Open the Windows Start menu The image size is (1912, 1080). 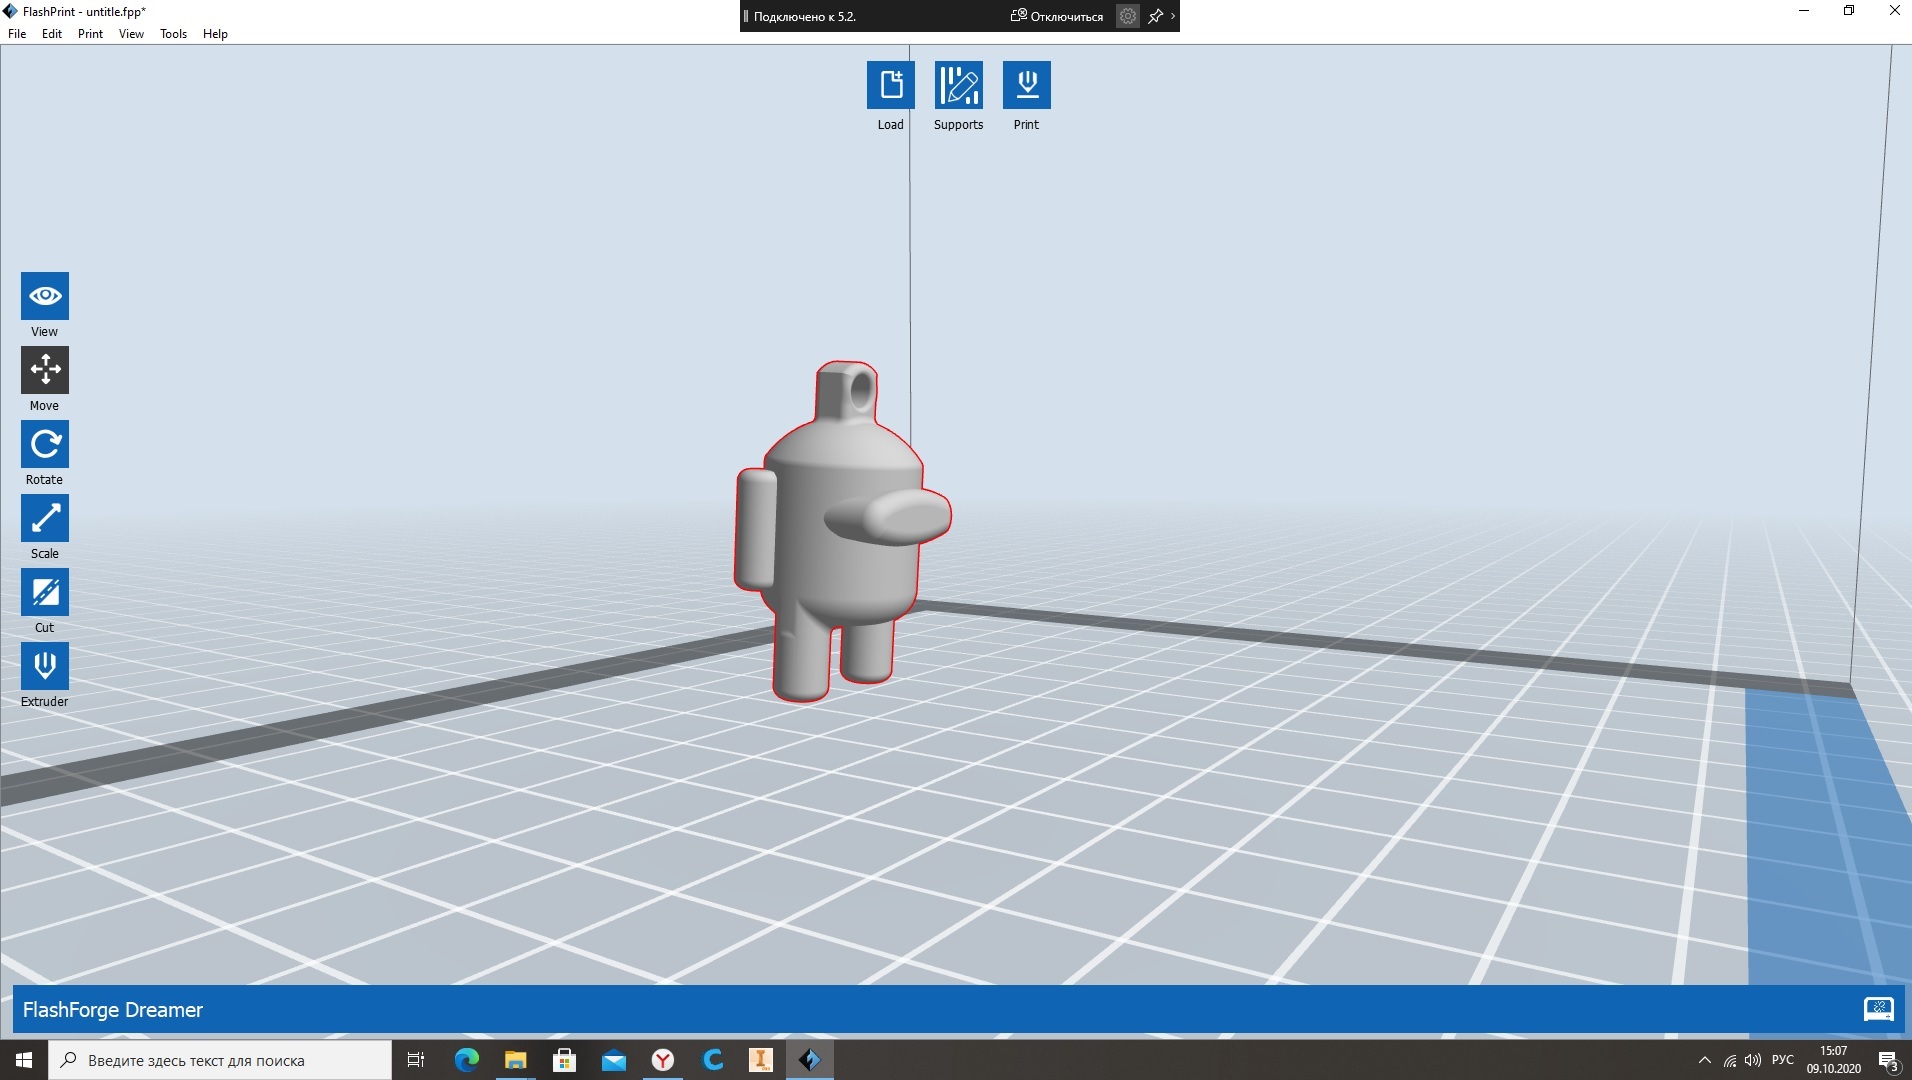[x=24, y=1060]
